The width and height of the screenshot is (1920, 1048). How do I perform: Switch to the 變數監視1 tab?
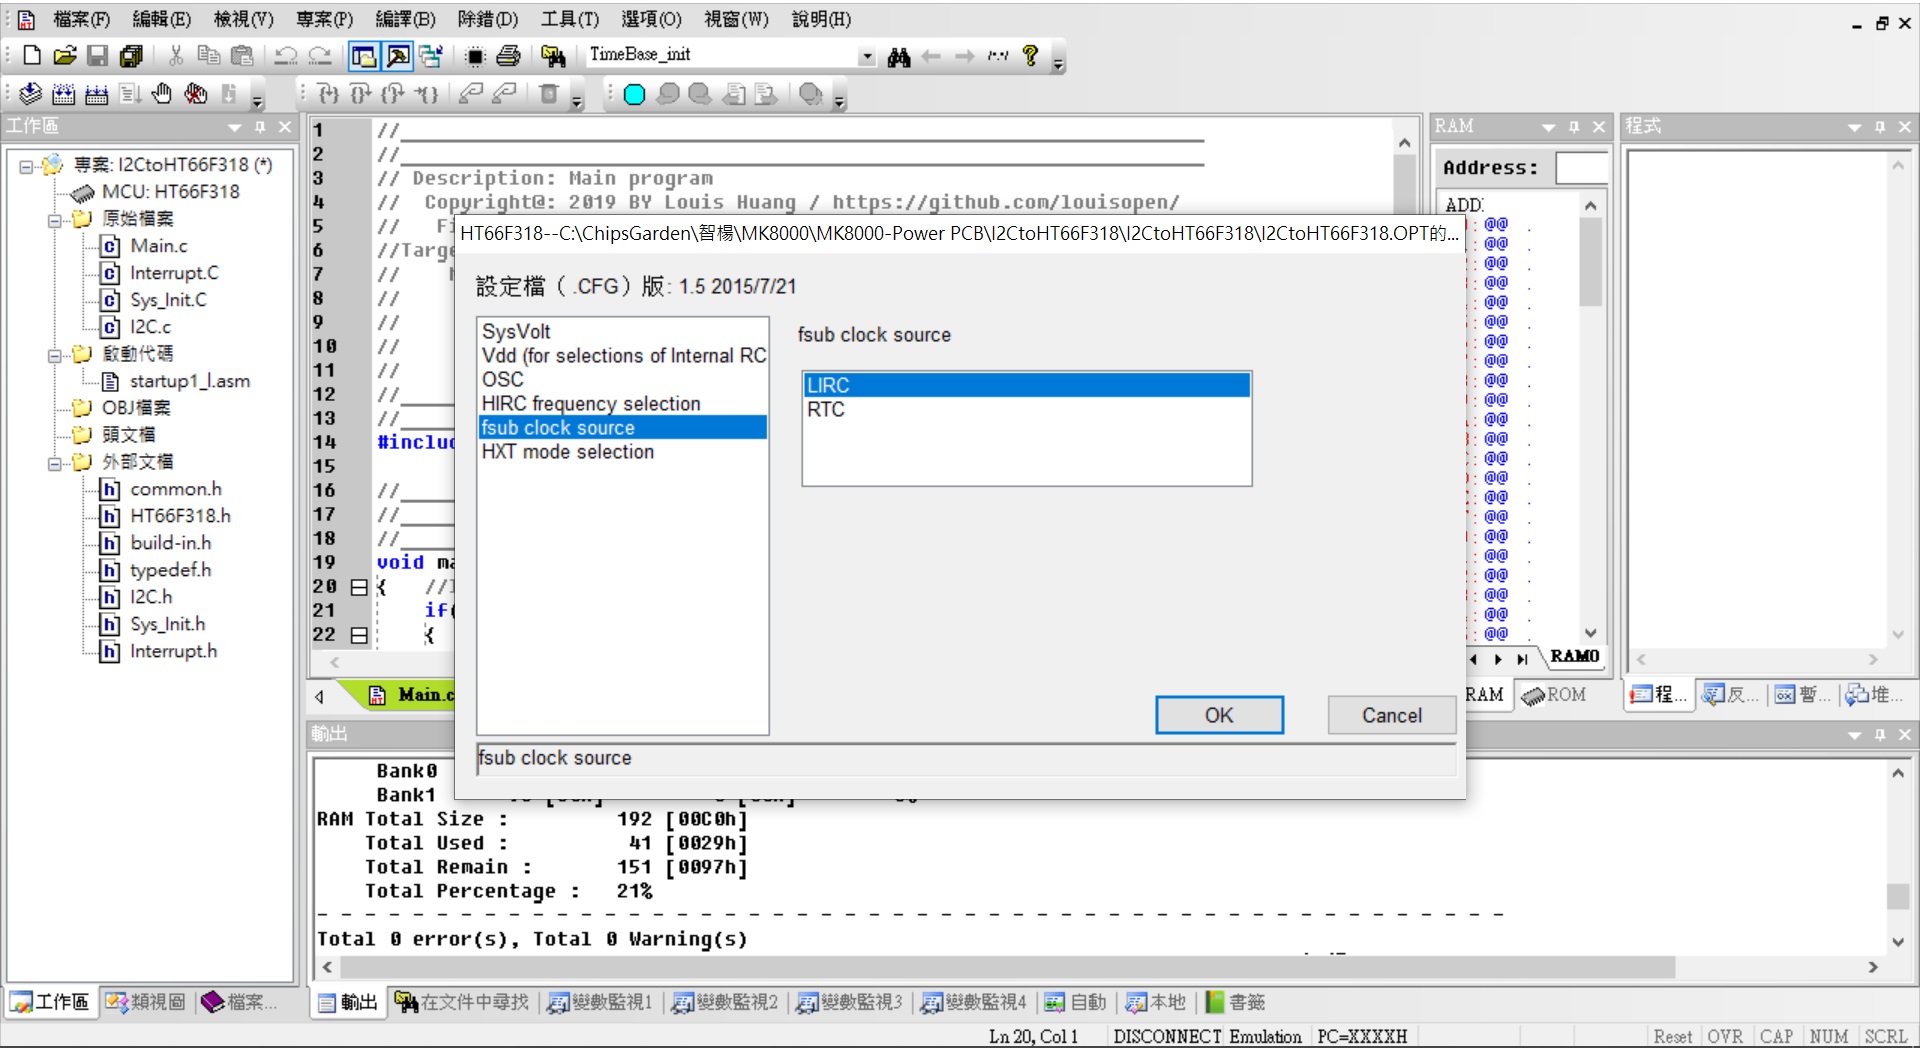point(600,1002)
